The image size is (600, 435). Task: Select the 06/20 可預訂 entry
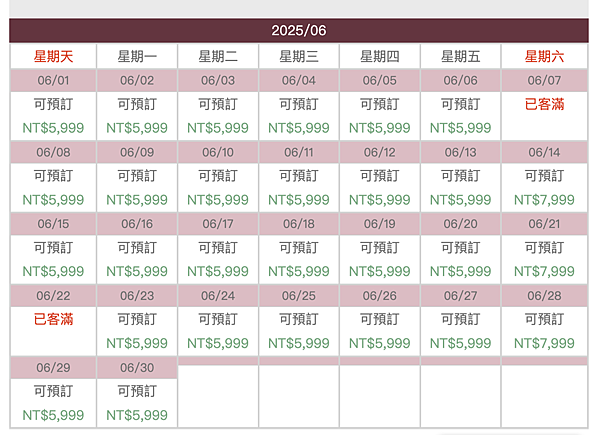[460, 248]
